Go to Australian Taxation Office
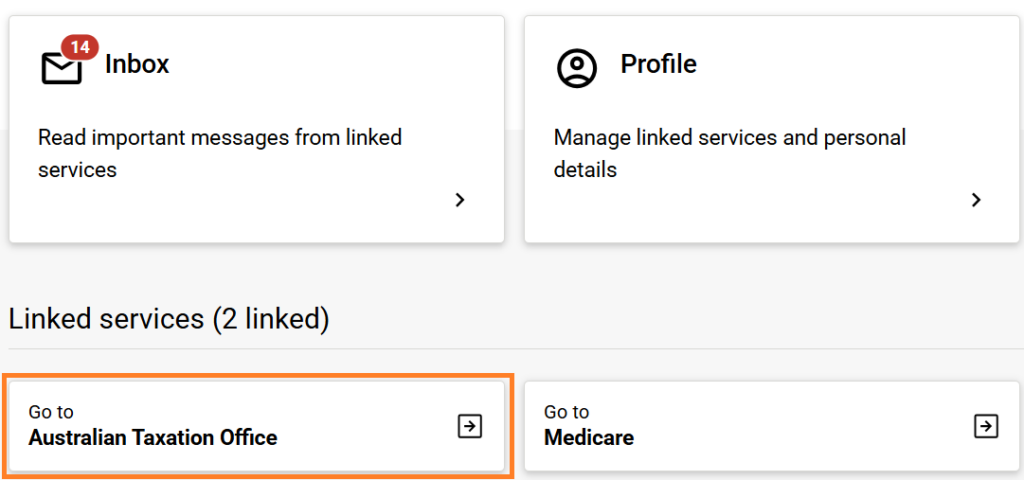 [x=256, y=426]
